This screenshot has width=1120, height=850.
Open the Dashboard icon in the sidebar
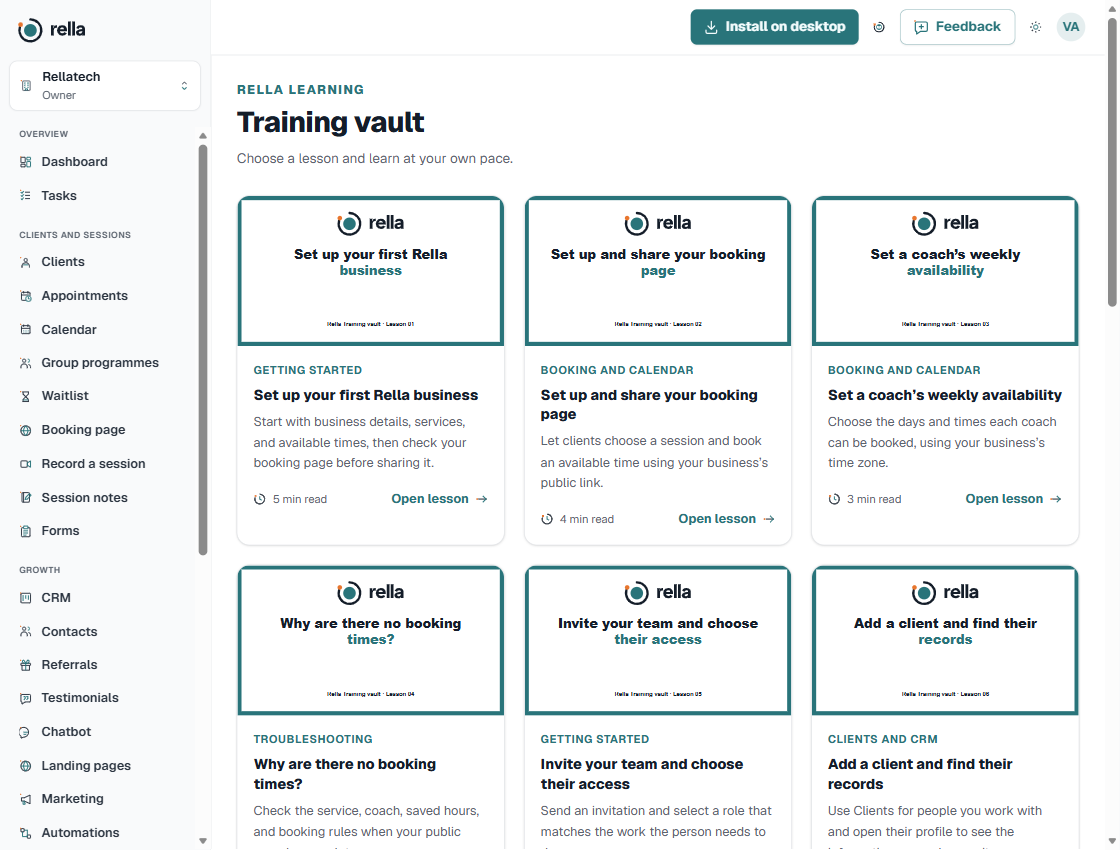pyautogui.click(x=26, y=162)
